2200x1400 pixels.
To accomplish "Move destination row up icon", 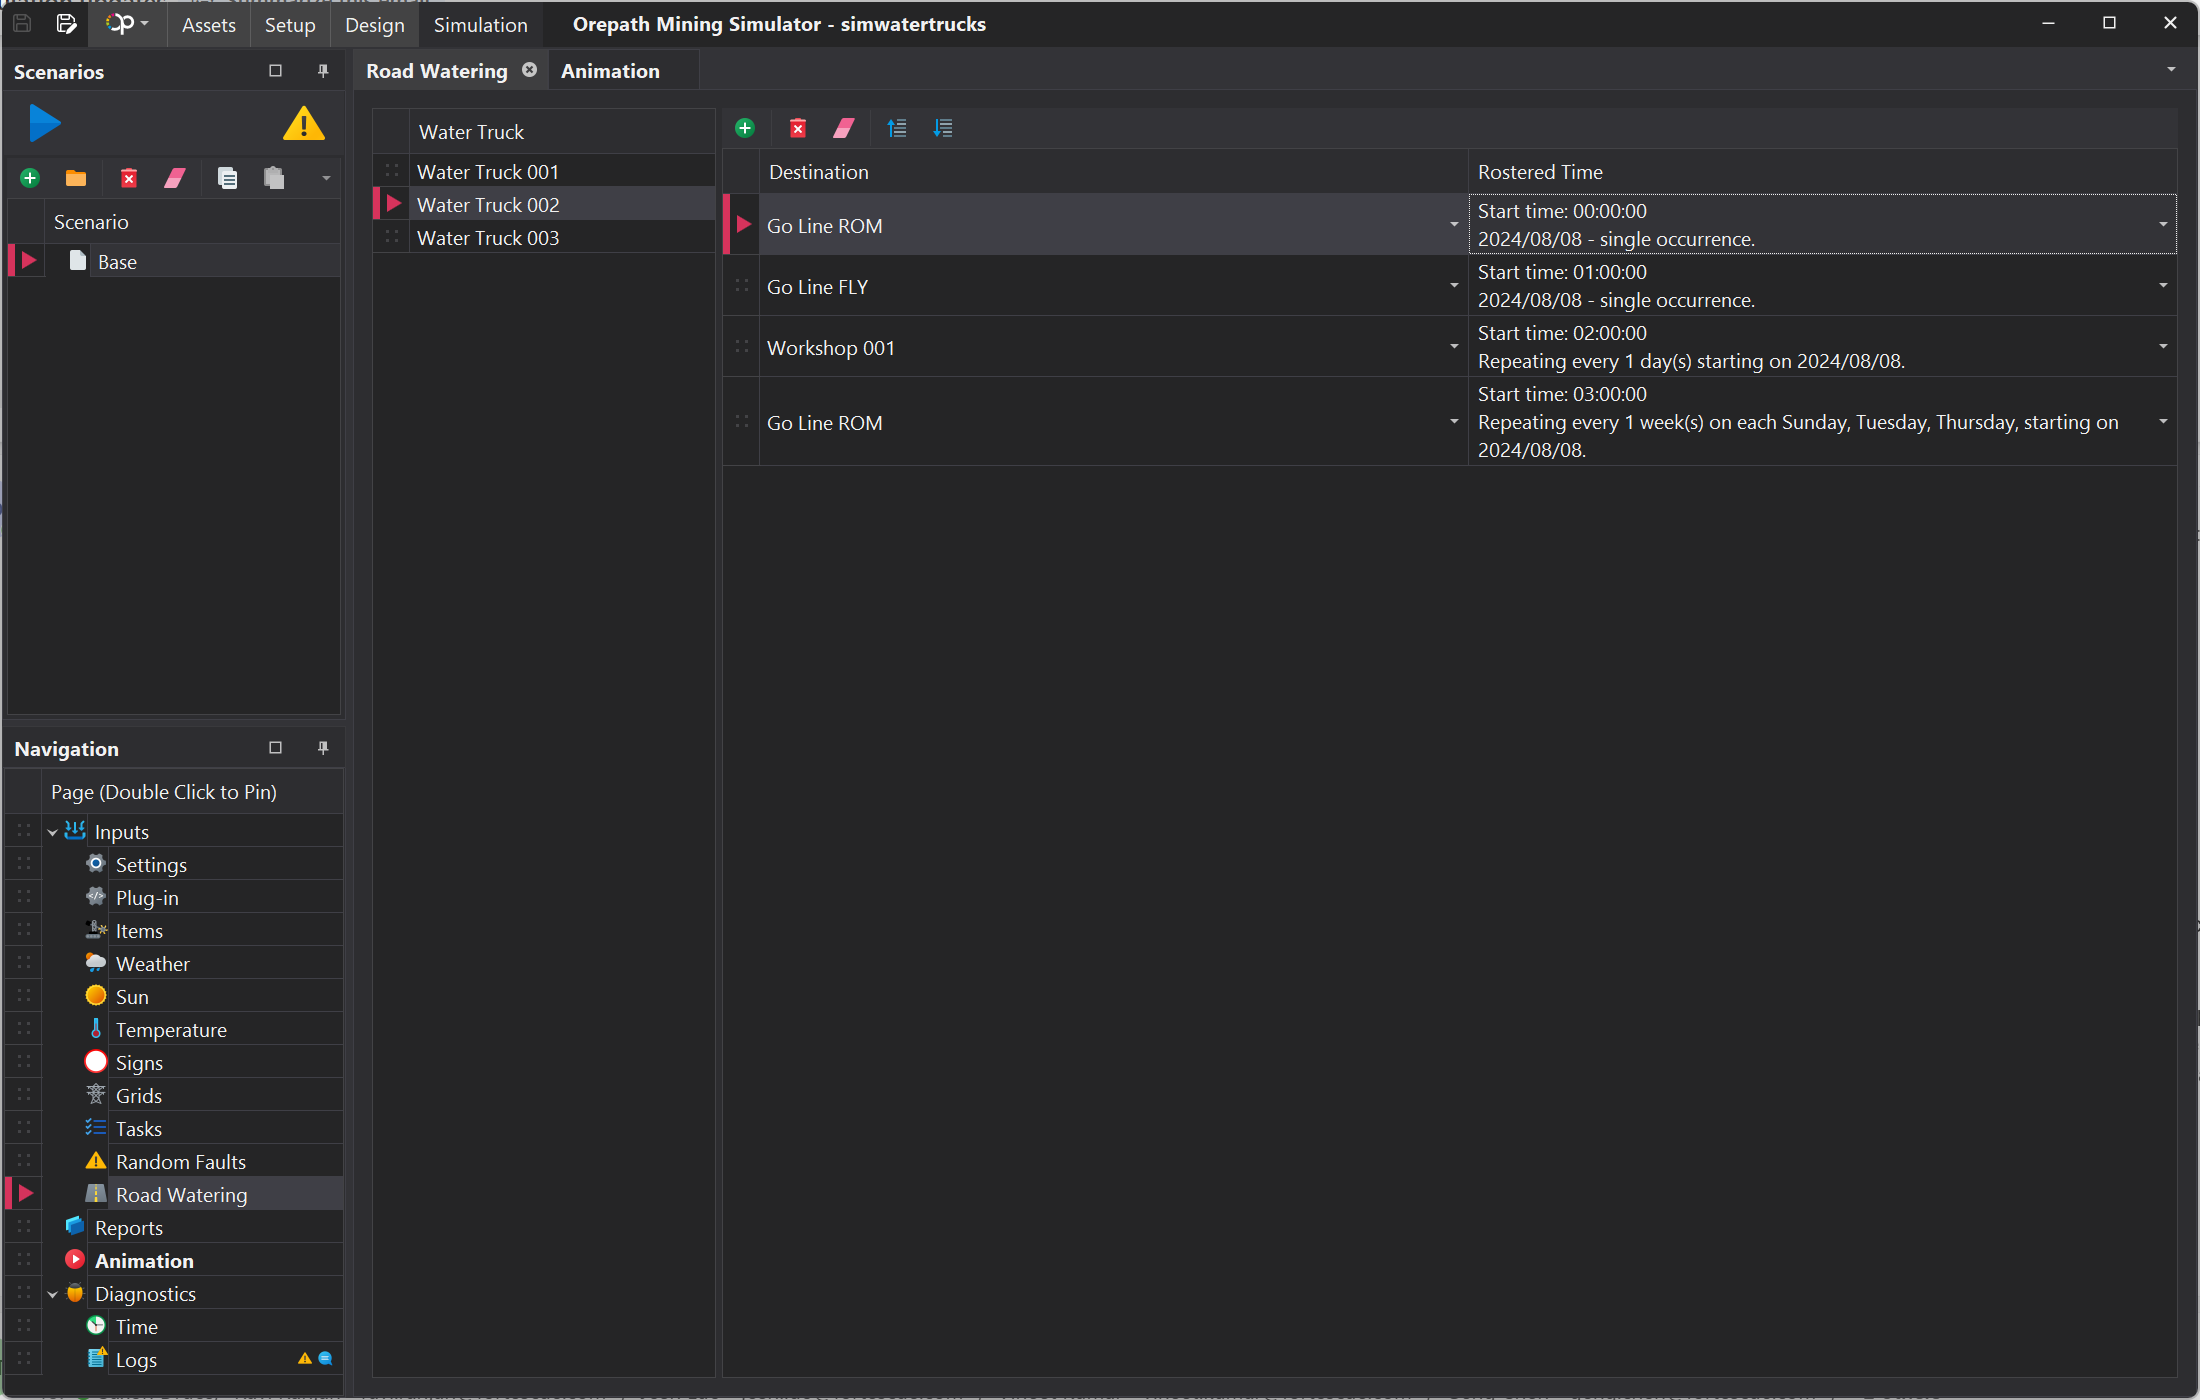I will pos(897,128).
